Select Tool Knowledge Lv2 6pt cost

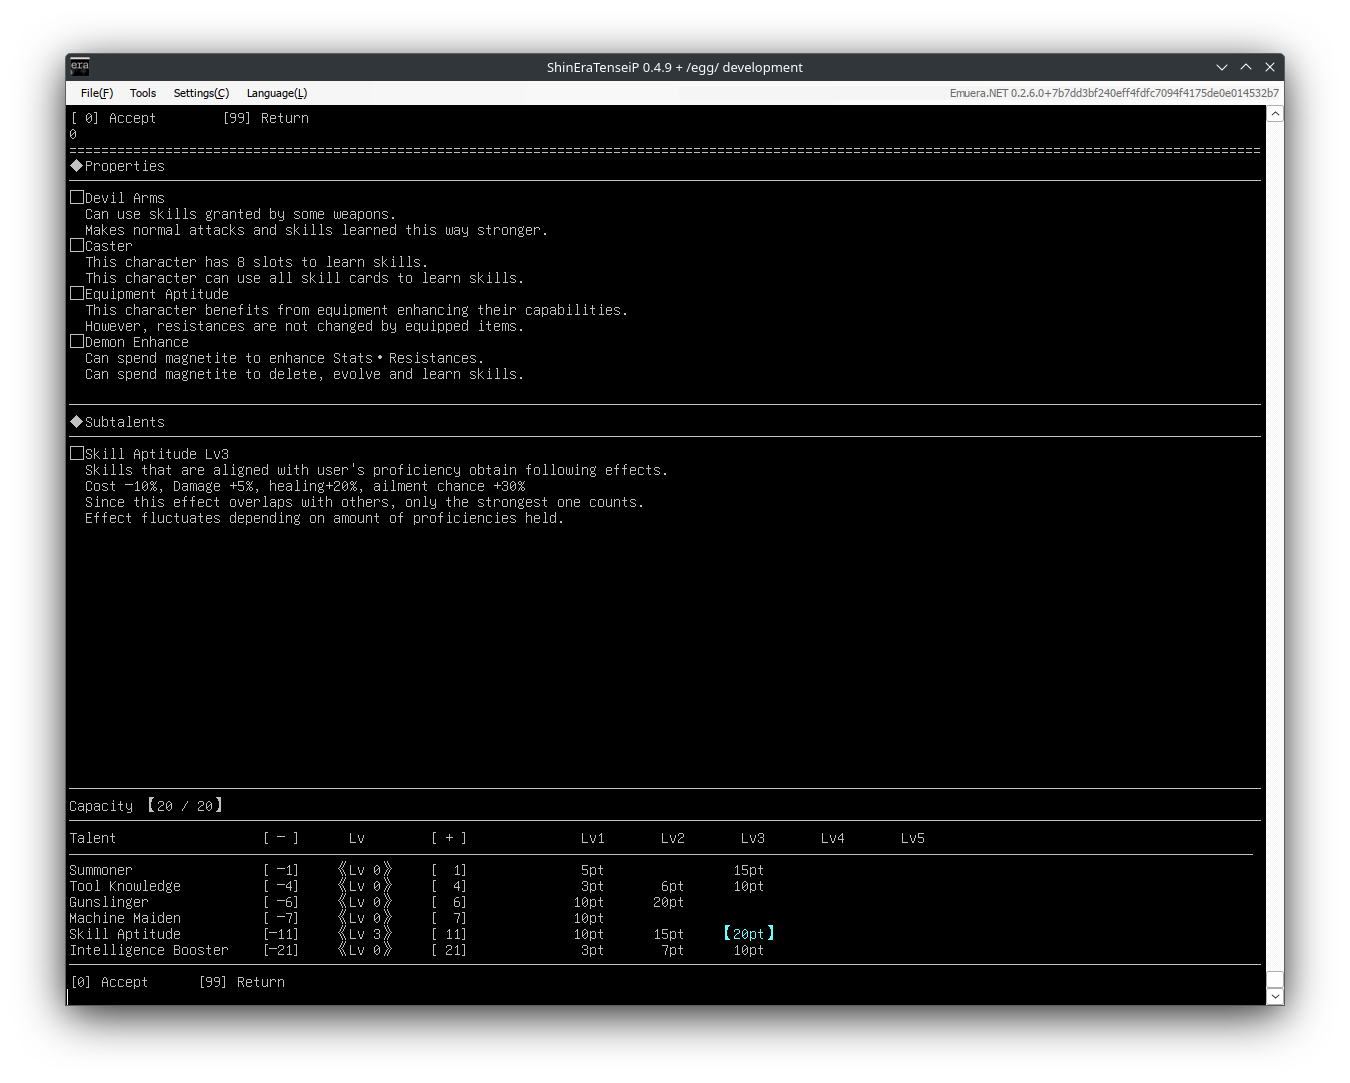672,886
